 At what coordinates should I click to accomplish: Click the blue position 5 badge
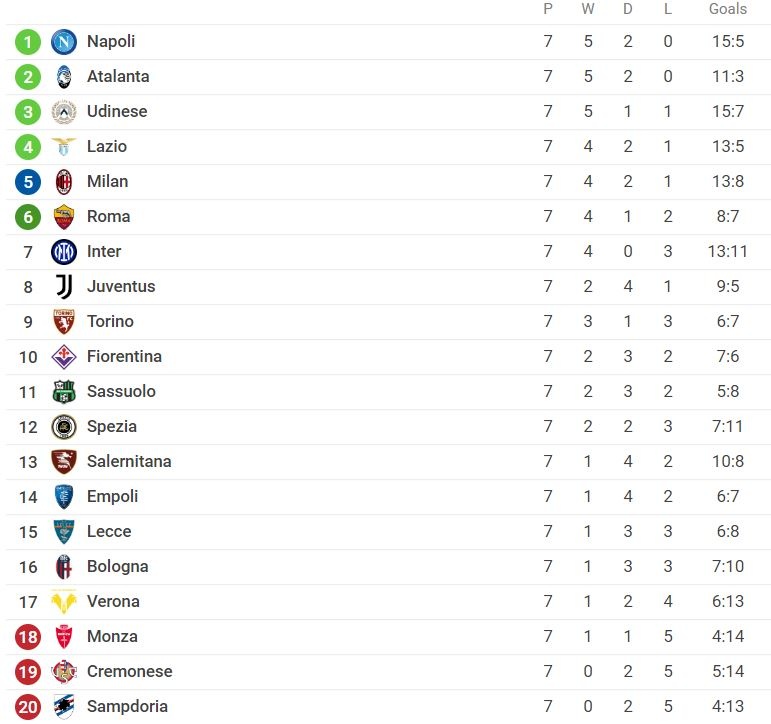28,182
